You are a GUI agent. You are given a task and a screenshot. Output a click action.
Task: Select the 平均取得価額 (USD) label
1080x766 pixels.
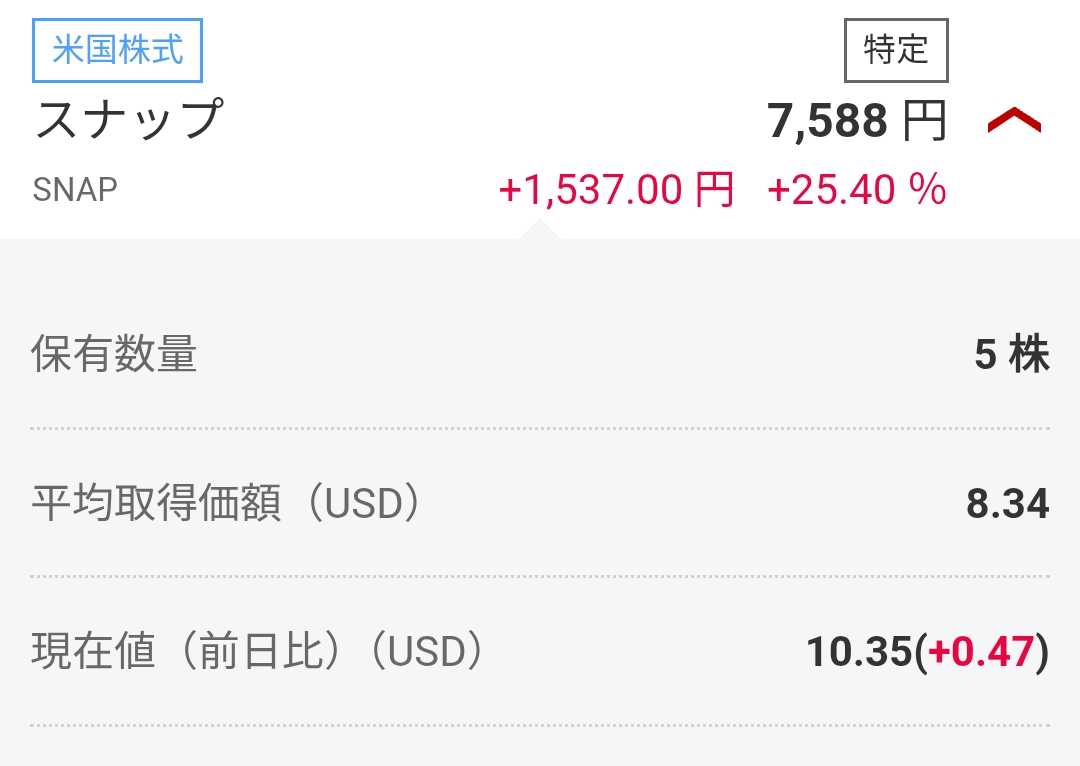225,504
